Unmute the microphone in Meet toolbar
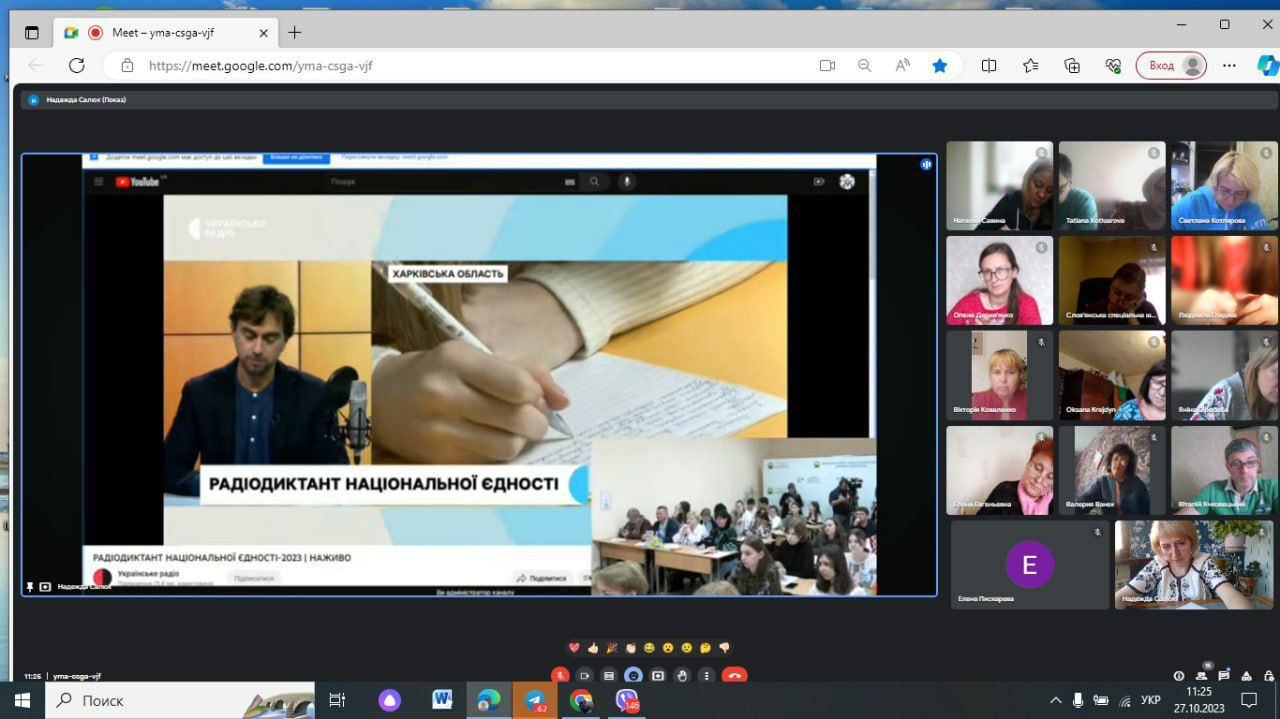The height and width of the screenshot is (719, 1280). tap(560, 675)
